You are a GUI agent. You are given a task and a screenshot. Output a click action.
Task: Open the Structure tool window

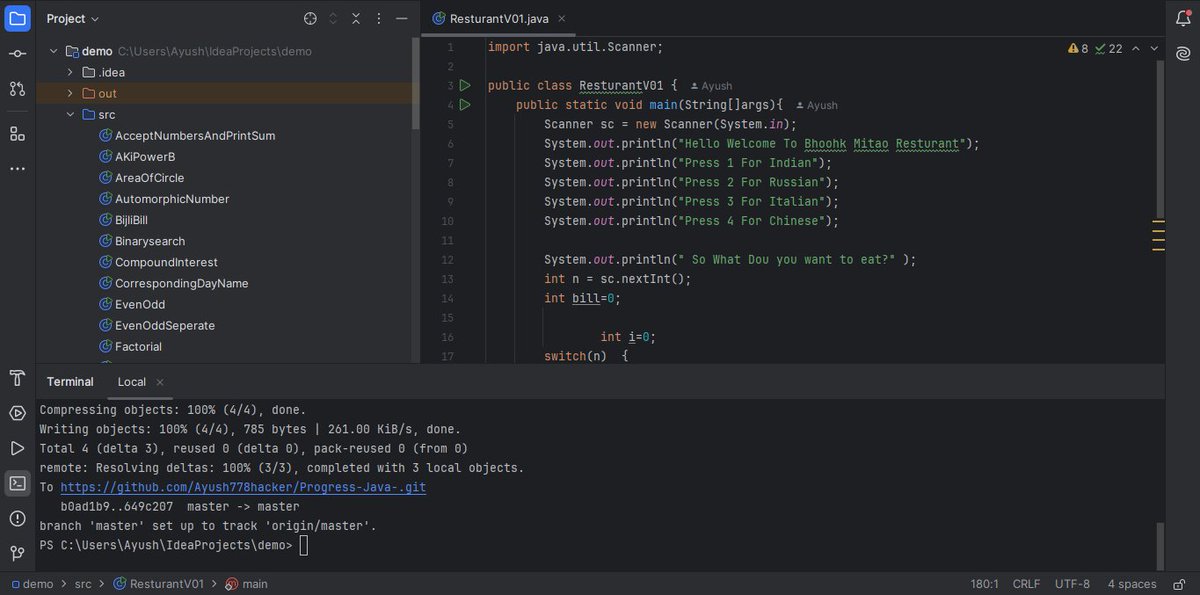[17, 133]
